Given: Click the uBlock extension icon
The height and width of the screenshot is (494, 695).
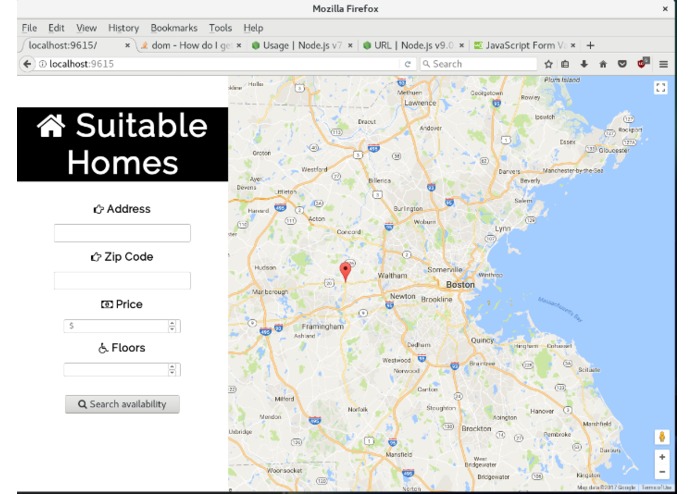Looking at the screenshot, I should [643, 63].
